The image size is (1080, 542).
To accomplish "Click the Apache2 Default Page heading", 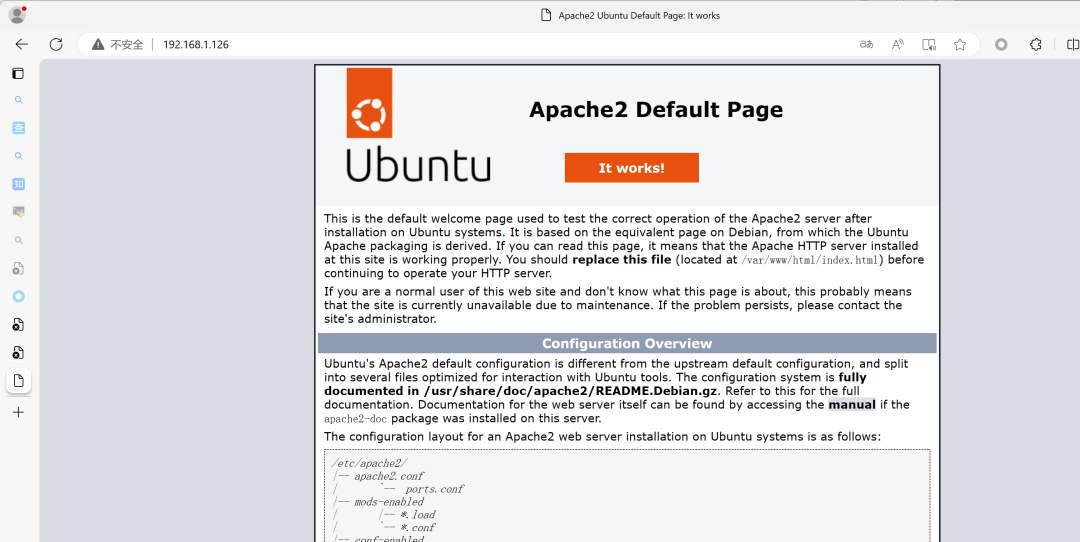I will [656, 110].
